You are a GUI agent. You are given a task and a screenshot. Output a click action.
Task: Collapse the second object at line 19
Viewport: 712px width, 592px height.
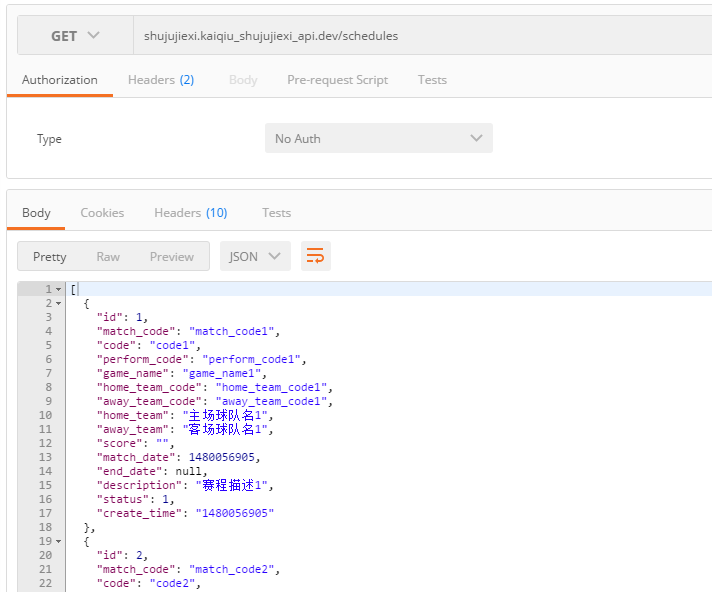pyautogui.click(x=59, y=541)
